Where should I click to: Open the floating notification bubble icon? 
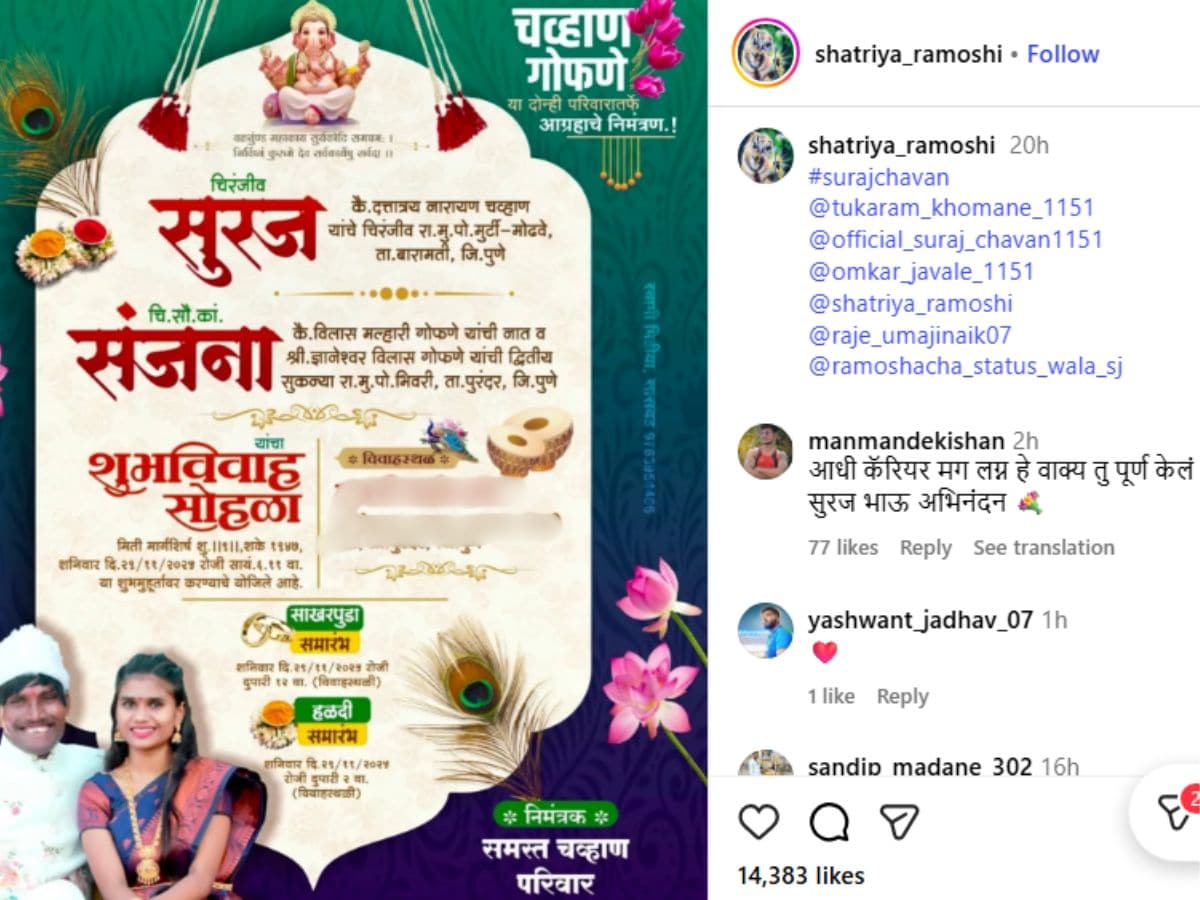click(1172, 812)
